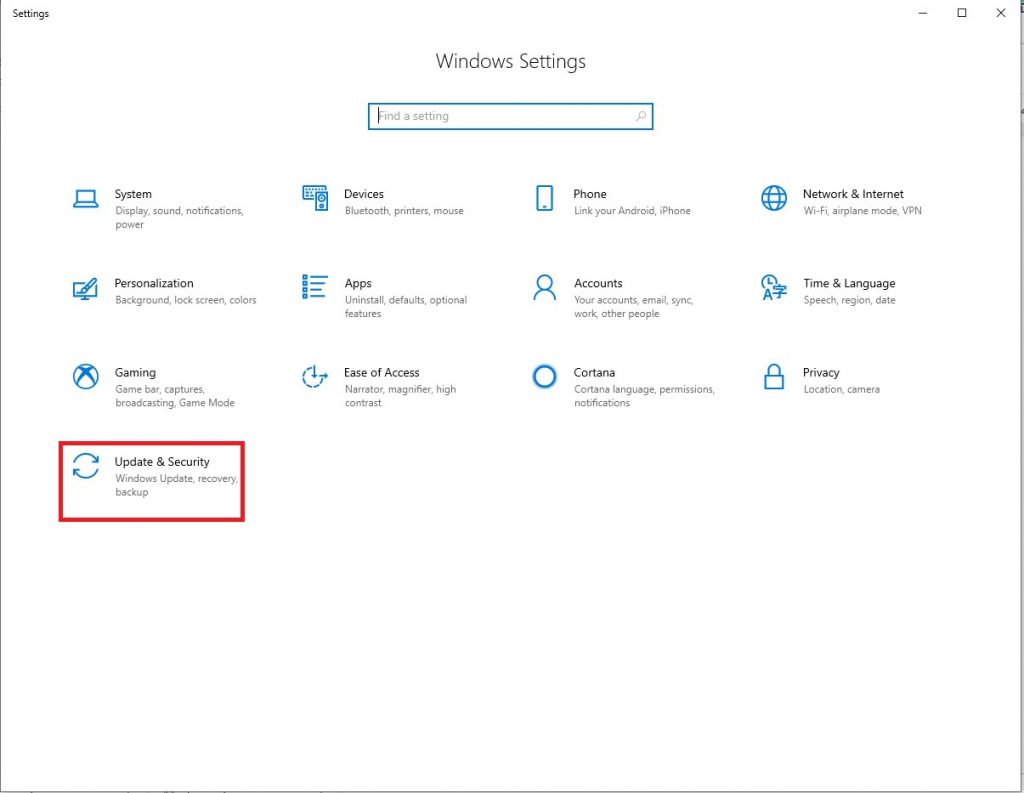Viewport: 1024px width, 793px height.
Task: Focus the Find a setting search box
Action: pyautogui.click(x=510, y=116)
